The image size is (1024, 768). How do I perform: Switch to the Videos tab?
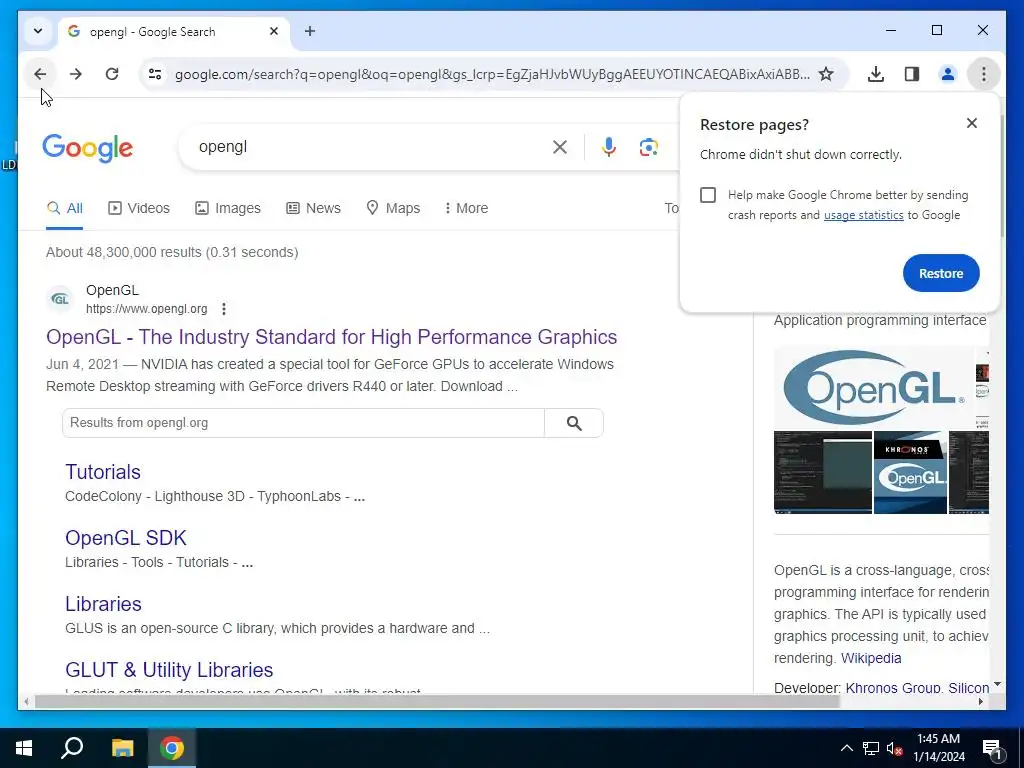click(138, 208)
